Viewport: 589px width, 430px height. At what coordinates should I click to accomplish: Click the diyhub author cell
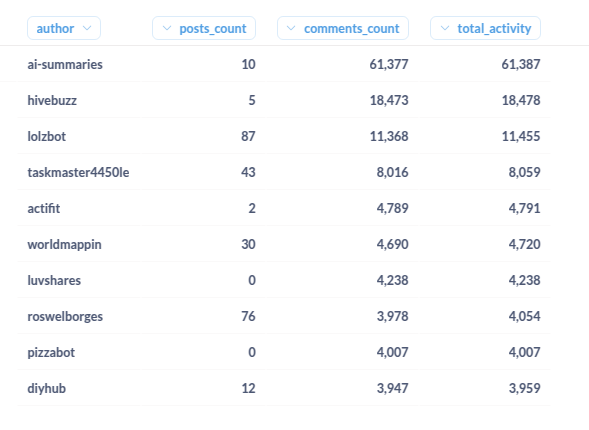(47, 389)
